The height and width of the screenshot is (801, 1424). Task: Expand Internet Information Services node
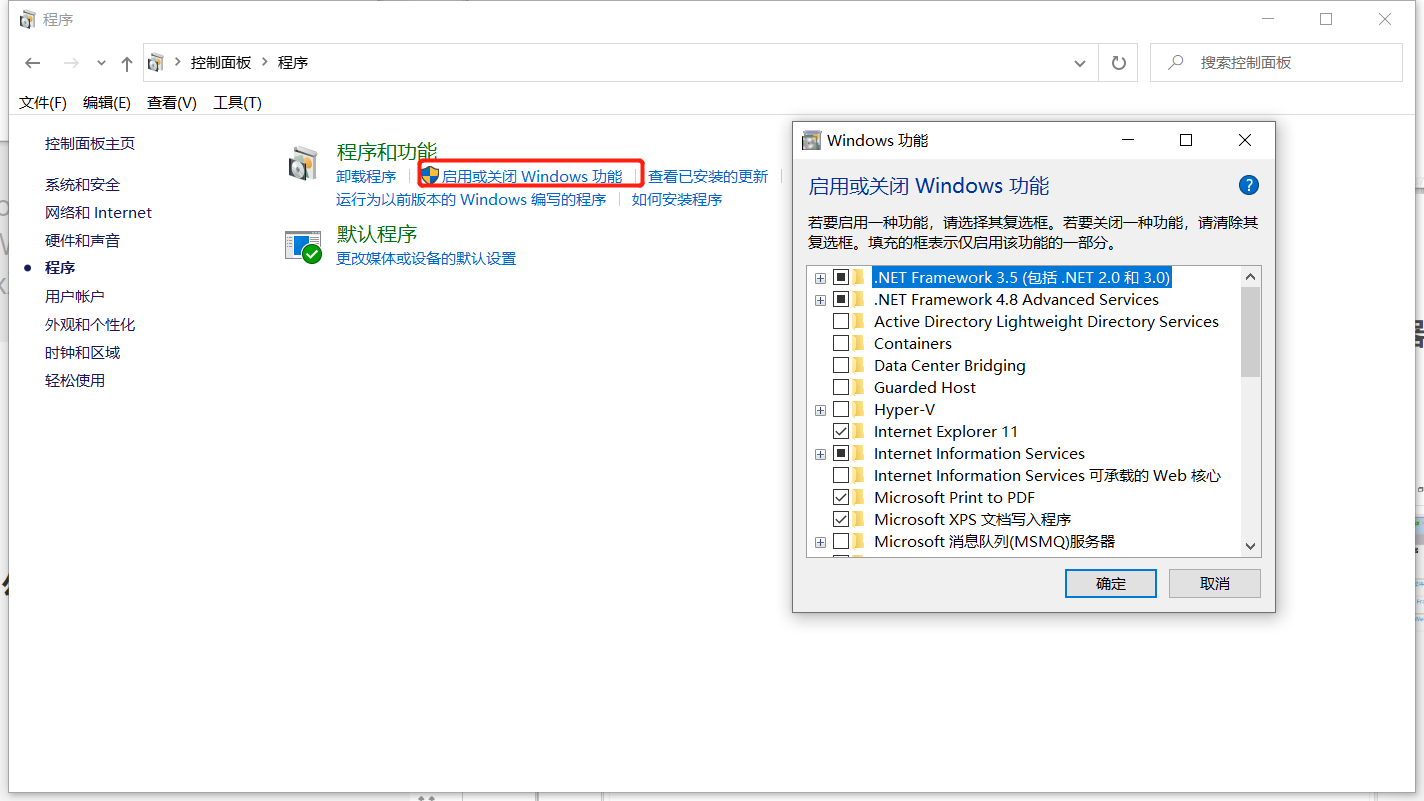click(820, 453)
